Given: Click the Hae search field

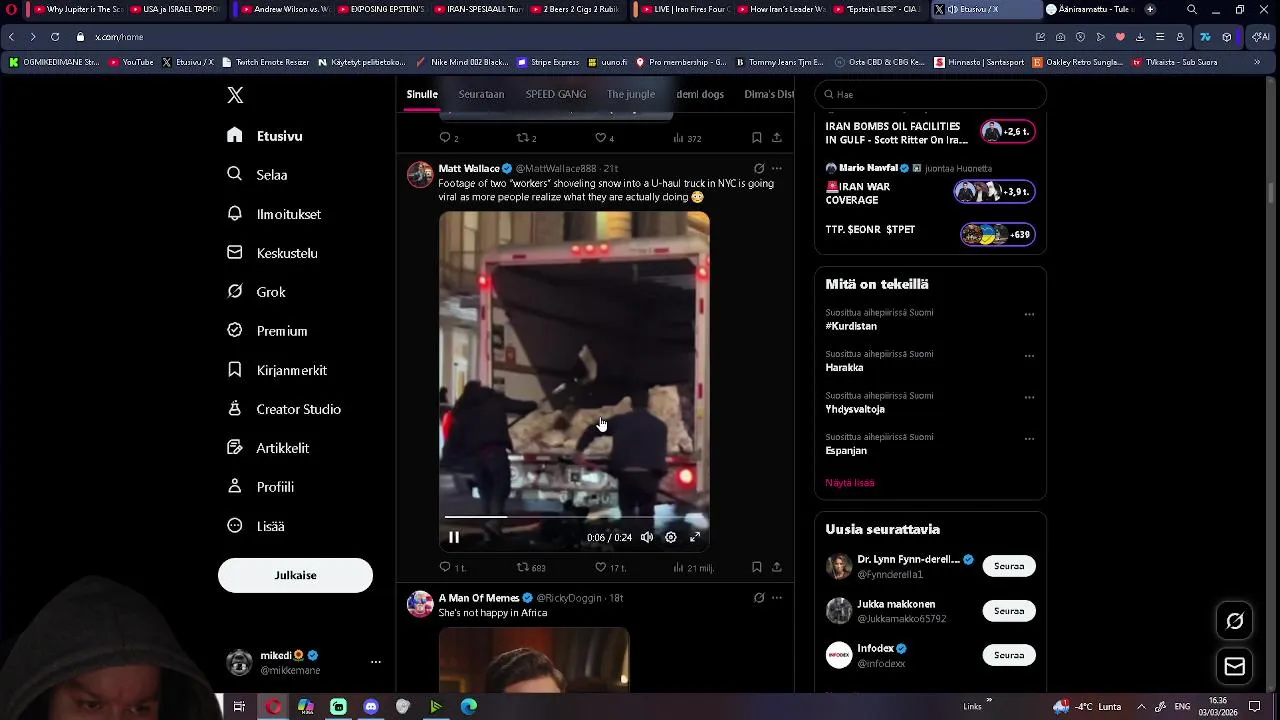Looking at the screenshot, I should coord(930,94).
